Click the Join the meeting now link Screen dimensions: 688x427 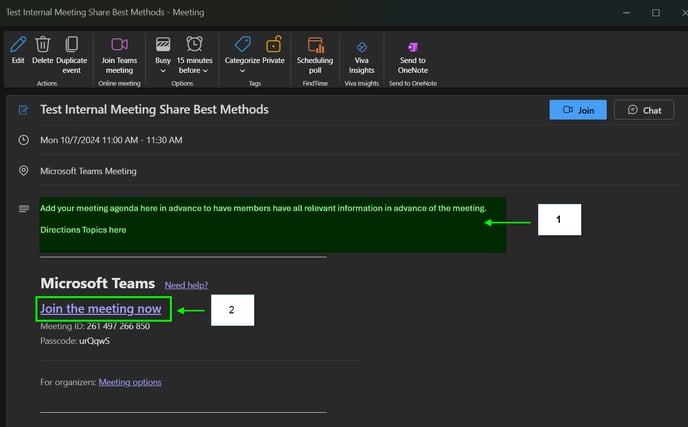point(101,309)
